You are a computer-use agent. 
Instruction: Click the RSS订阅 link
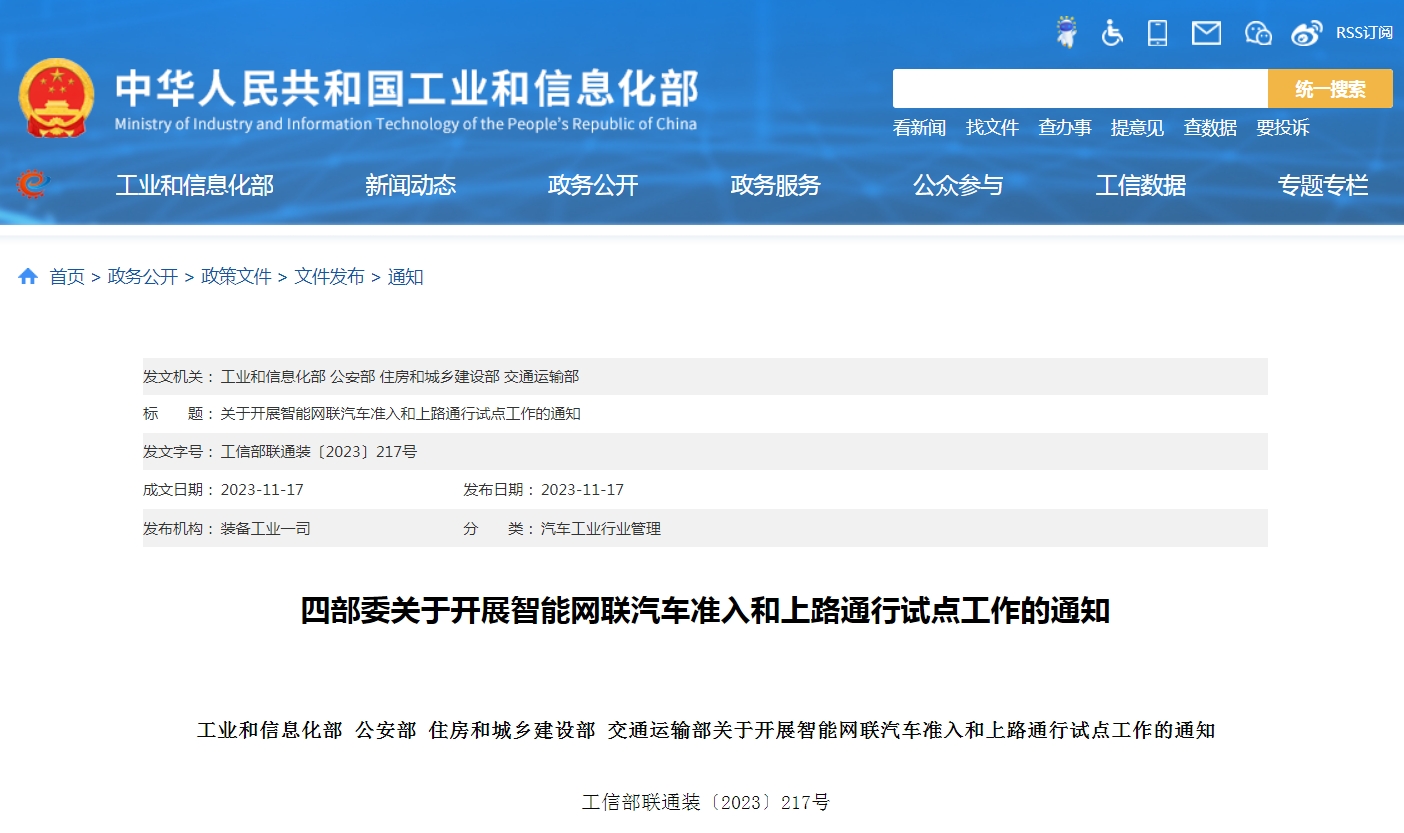pyautogui.click(x=1364, y=33)
